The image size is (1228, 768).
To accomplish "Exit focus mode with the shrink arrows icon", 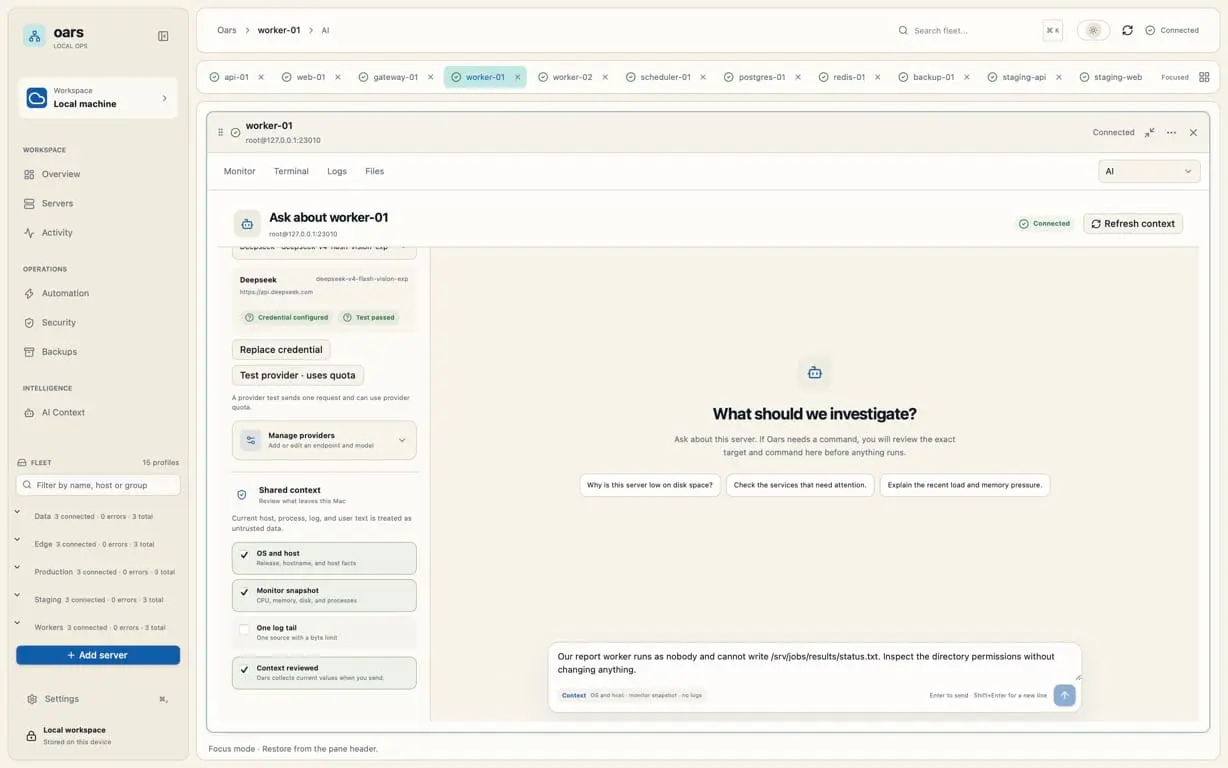I will coord(1150,132).
